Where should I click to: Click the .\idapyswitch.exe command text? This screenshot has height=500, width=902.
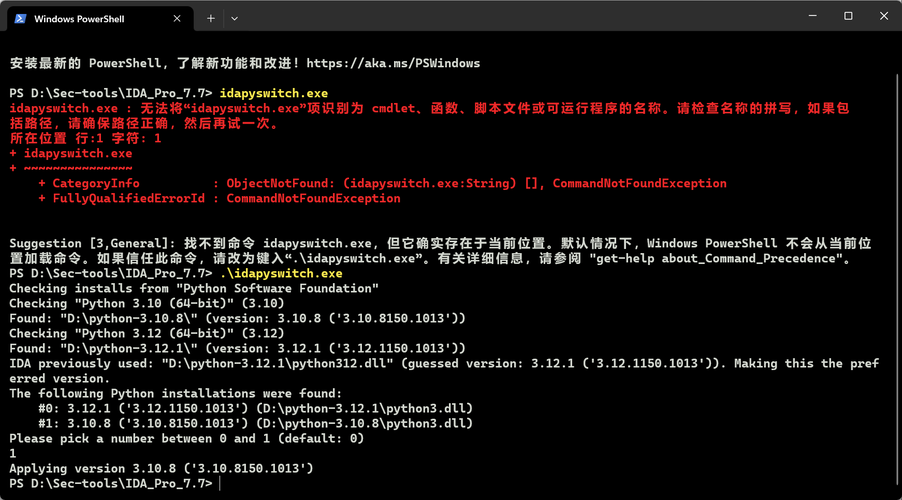(x=281, y=273)
